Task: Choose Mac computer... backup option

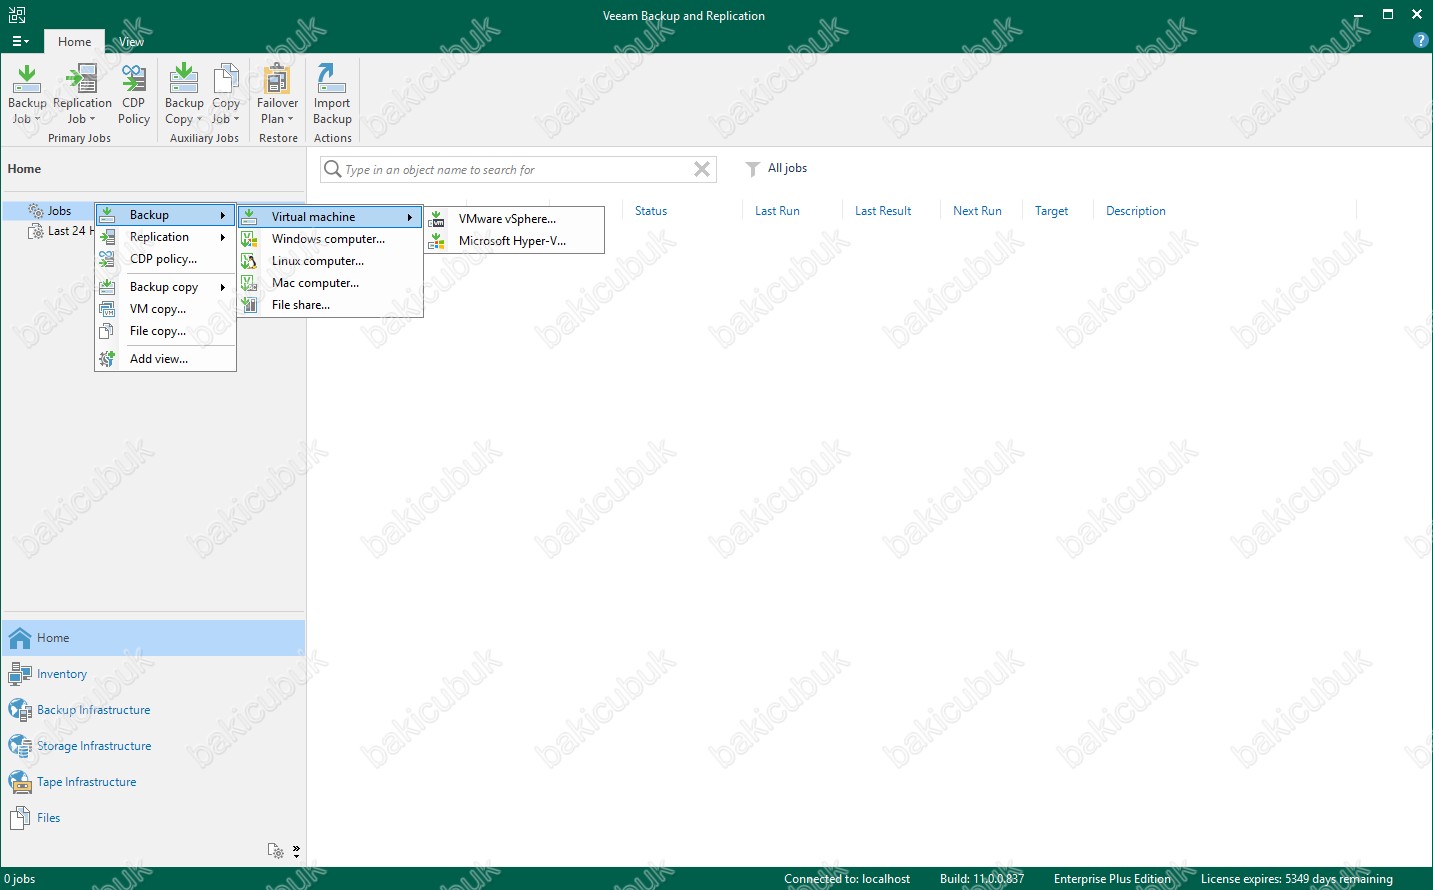Action: pyautogui.click(x=330, y=283)
